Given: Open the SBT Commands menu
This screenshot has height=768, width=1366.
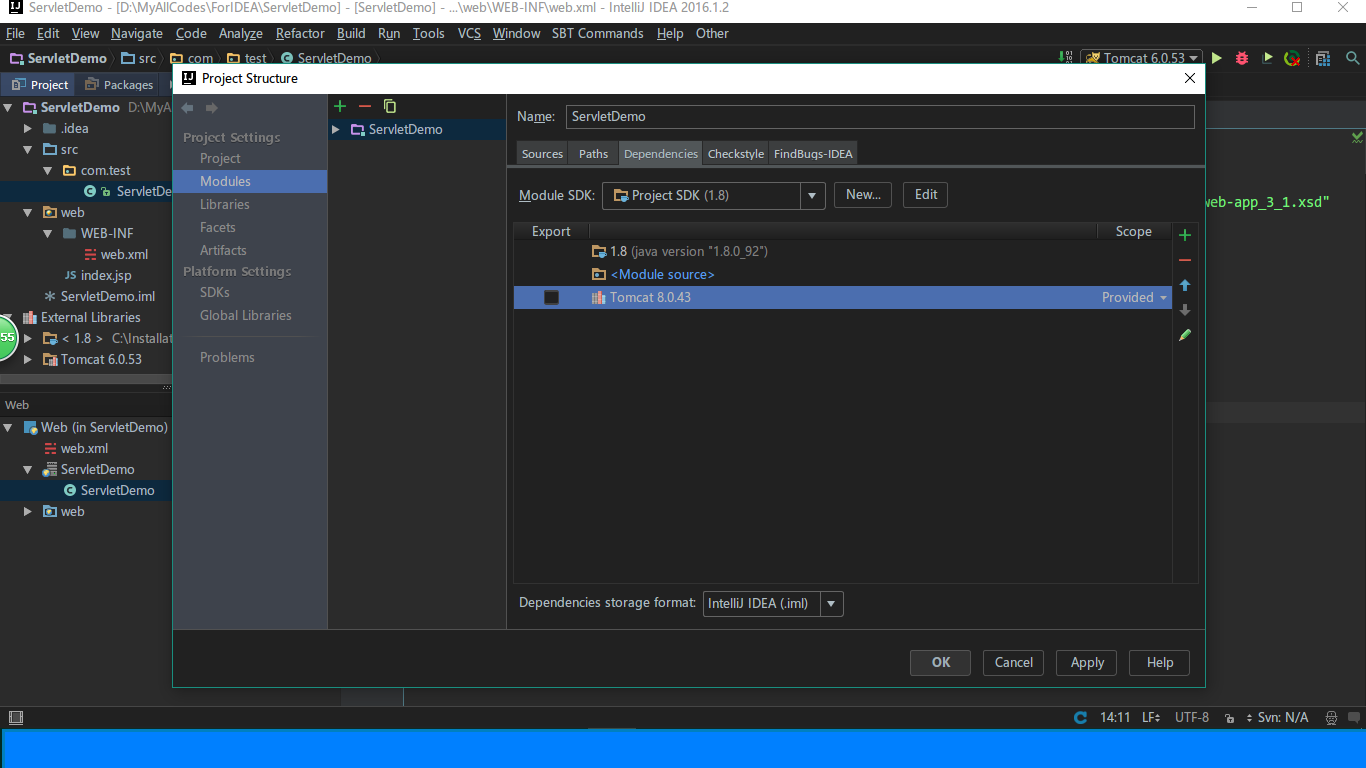Looking at the screenshot, I should pyautogui.click(x=597, y=33).
